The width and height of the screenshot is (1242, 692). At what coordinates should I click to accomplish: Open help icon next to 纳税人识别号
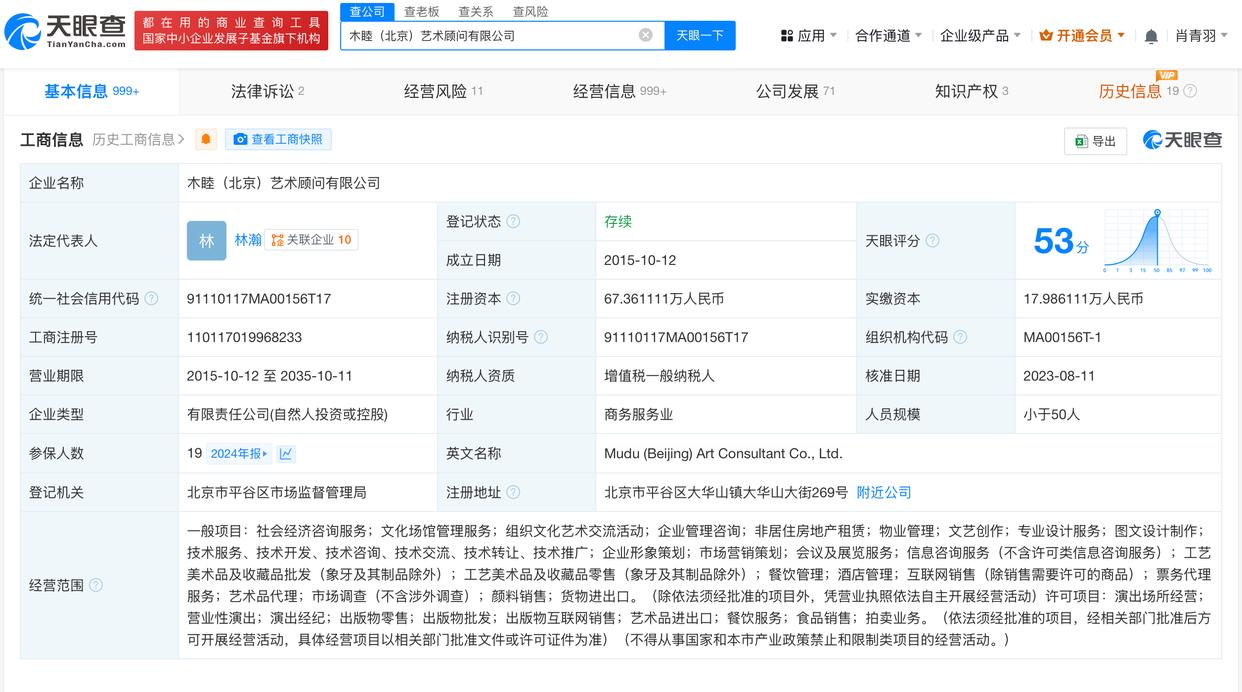[541, 337]
